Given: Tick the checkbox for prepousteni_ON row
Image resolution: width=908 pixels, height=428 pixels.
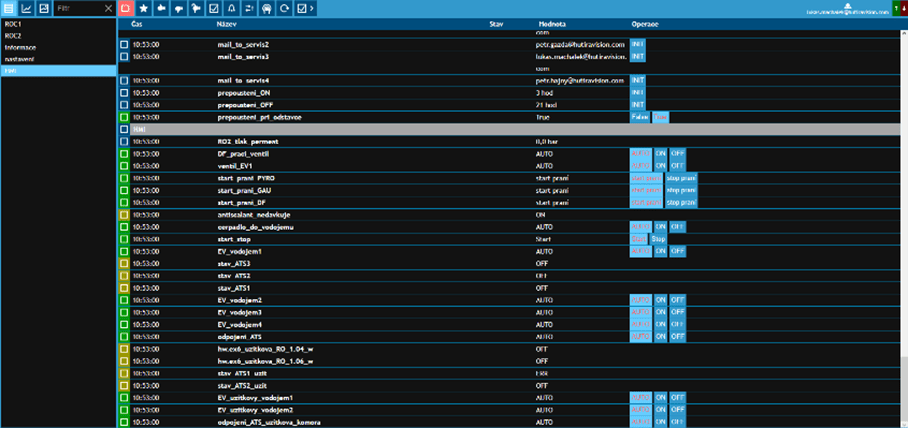Looking at the screenshot, I should [x=124, y=92].
